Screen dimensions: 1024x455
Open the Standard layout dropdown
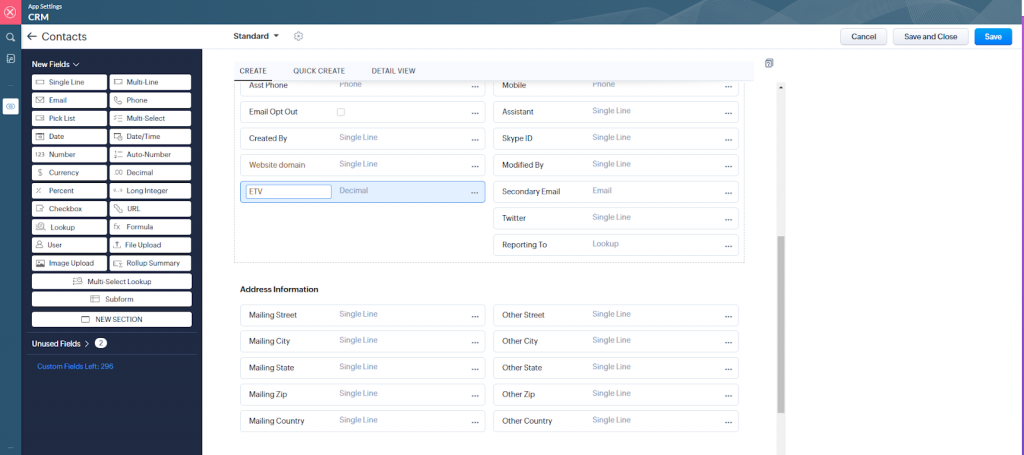coord(257,36)
